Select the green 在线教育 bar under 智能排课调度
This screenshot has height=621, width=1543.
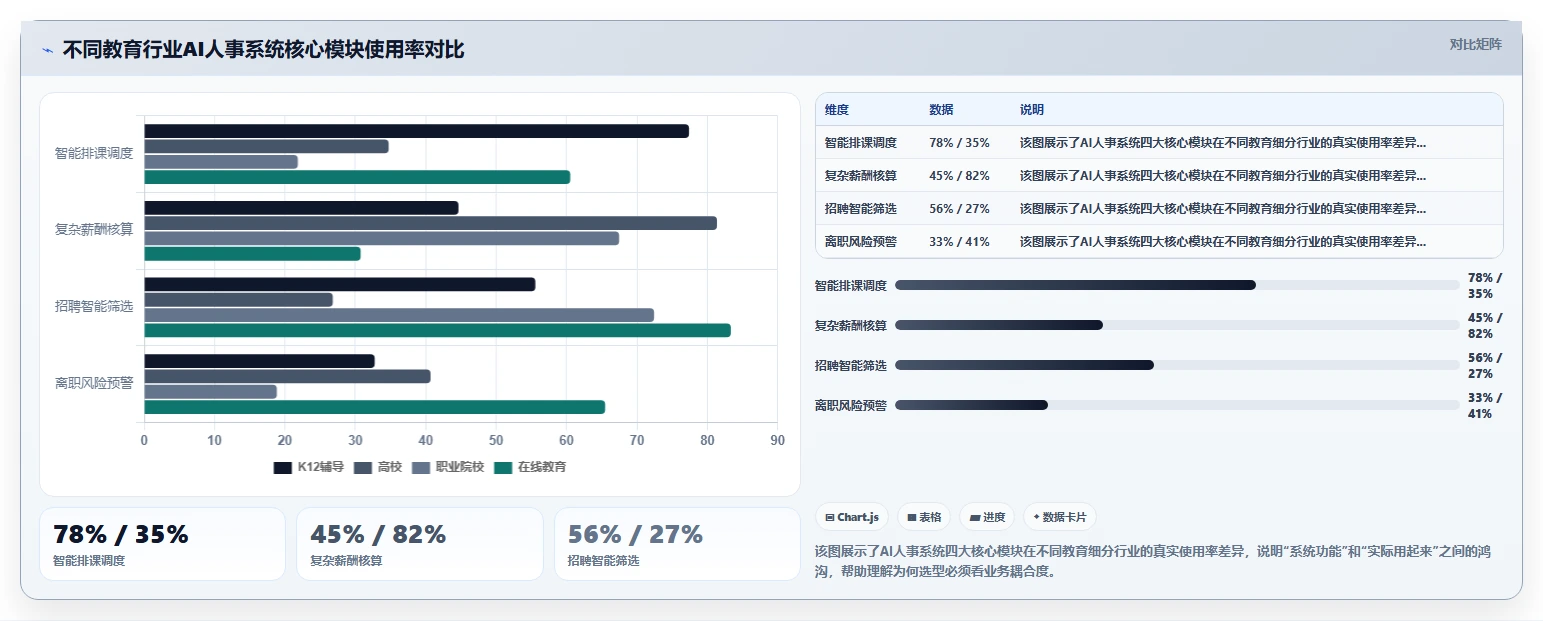(x=357, y=177)
